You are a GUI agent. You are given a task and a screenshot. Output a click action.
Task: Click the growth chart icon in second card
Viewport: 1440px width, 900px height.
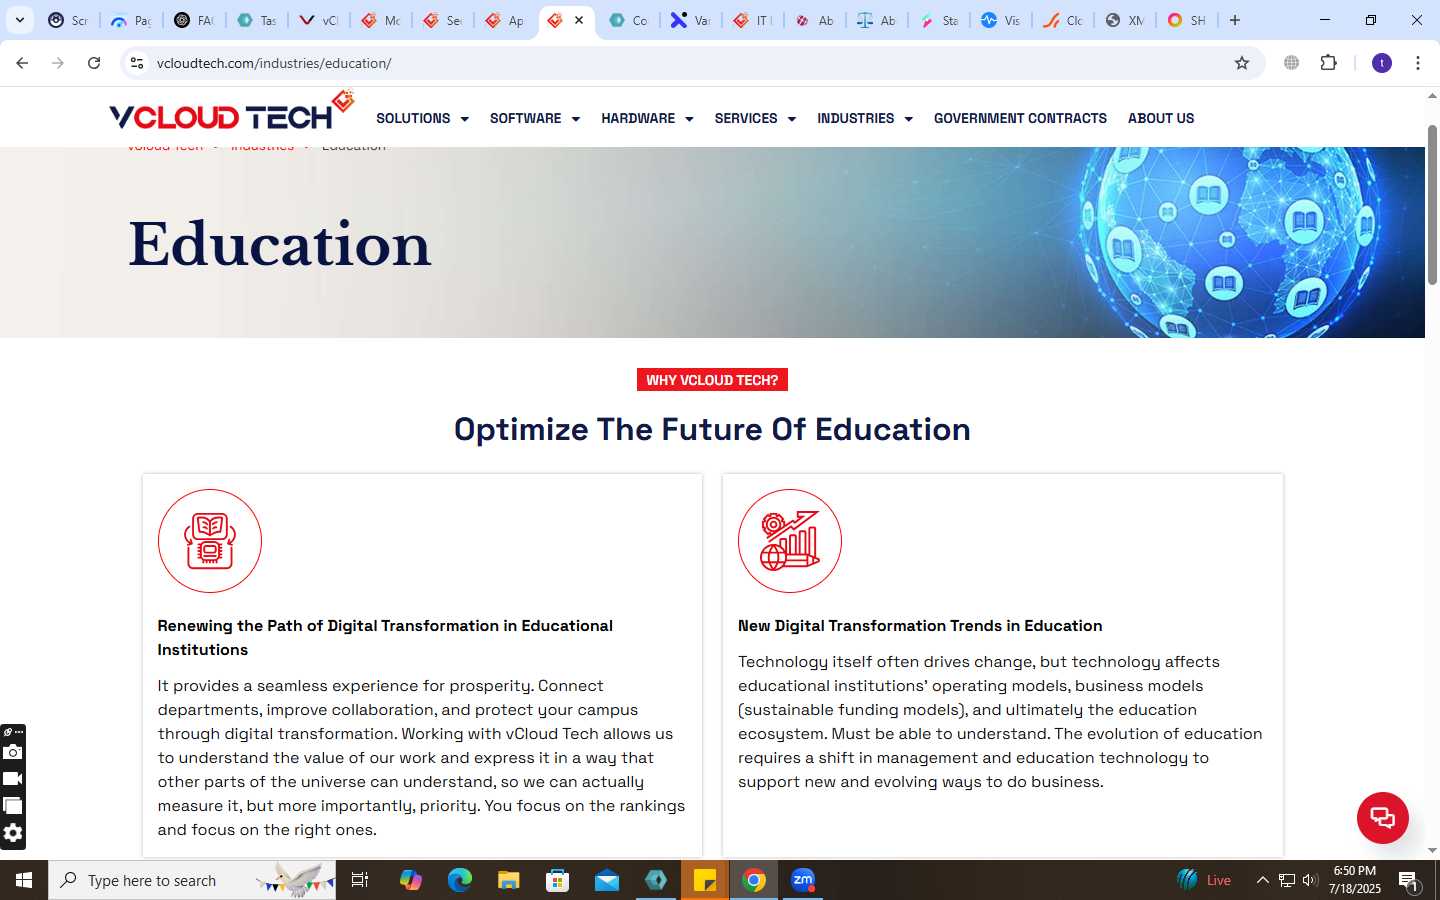790,541
